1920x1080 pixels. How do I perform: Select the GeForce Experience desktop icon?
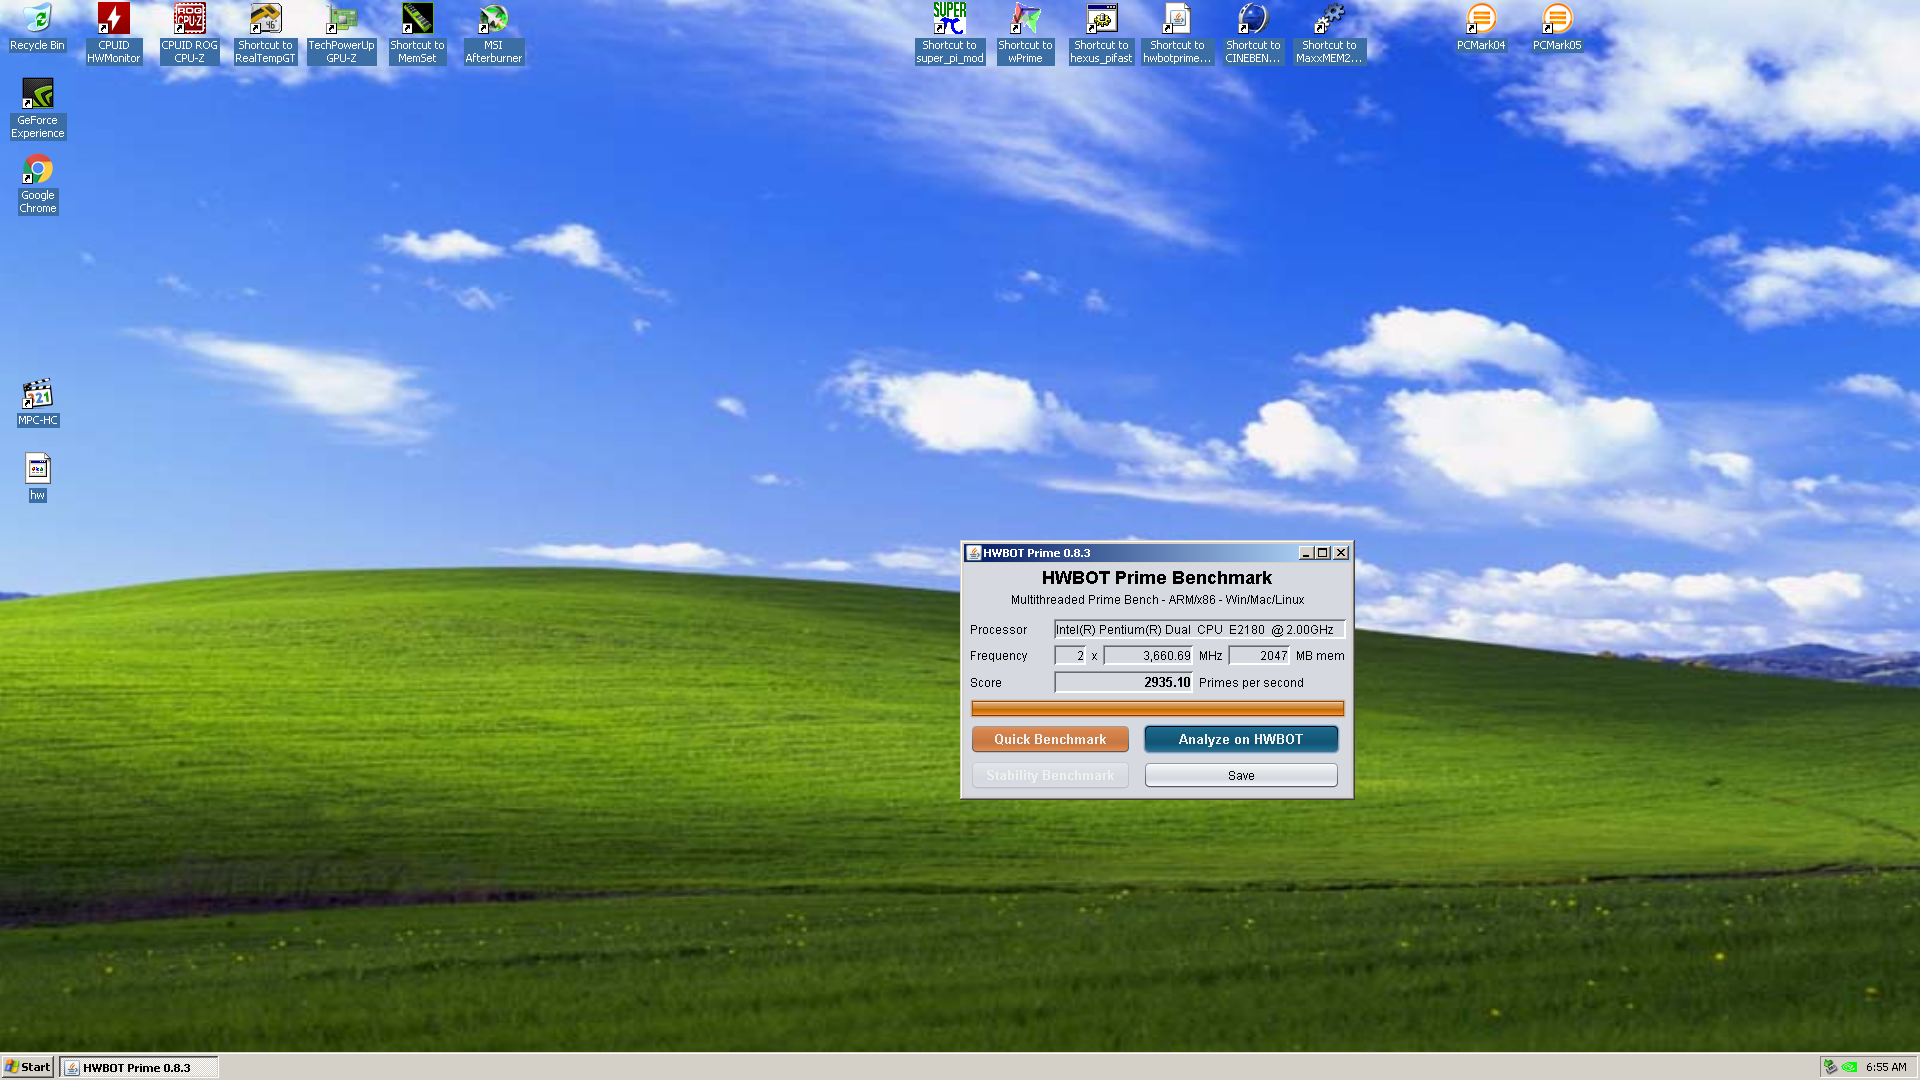[37, 109]
